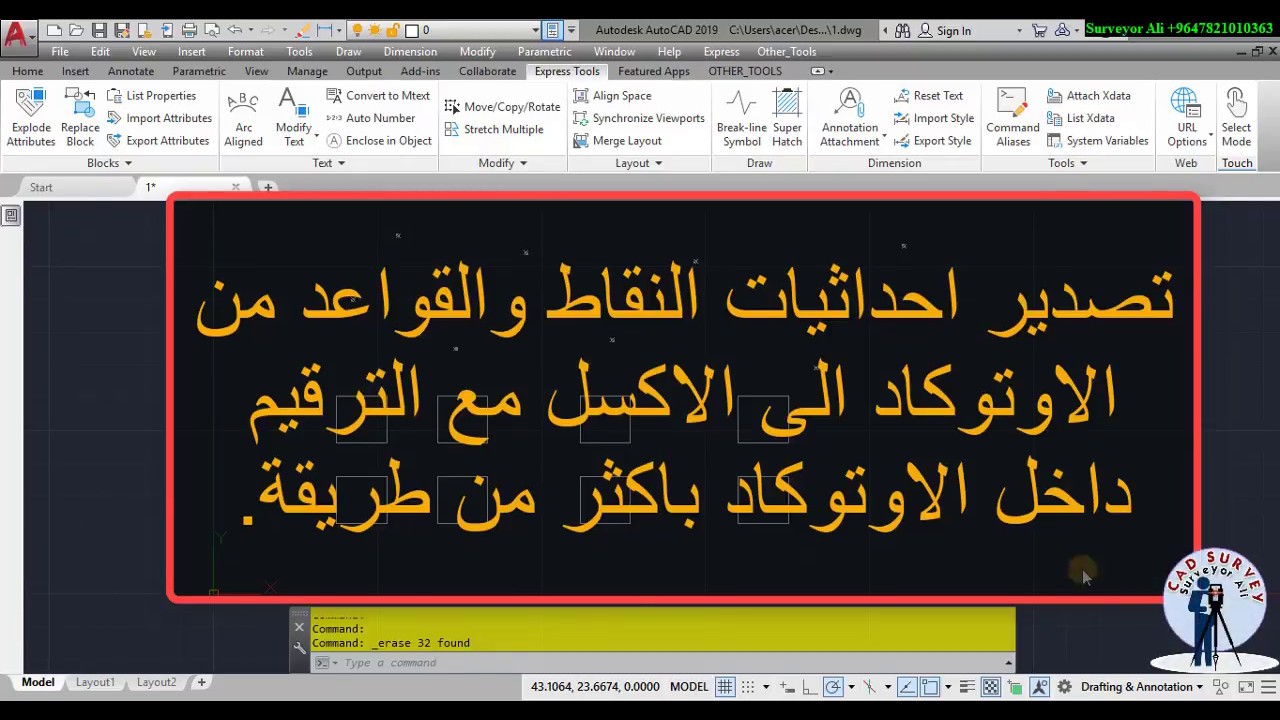Open the Dimension menu
The width and height of the screenshot is (1280, 720).
pyautogui.click(x=410, y=52)
